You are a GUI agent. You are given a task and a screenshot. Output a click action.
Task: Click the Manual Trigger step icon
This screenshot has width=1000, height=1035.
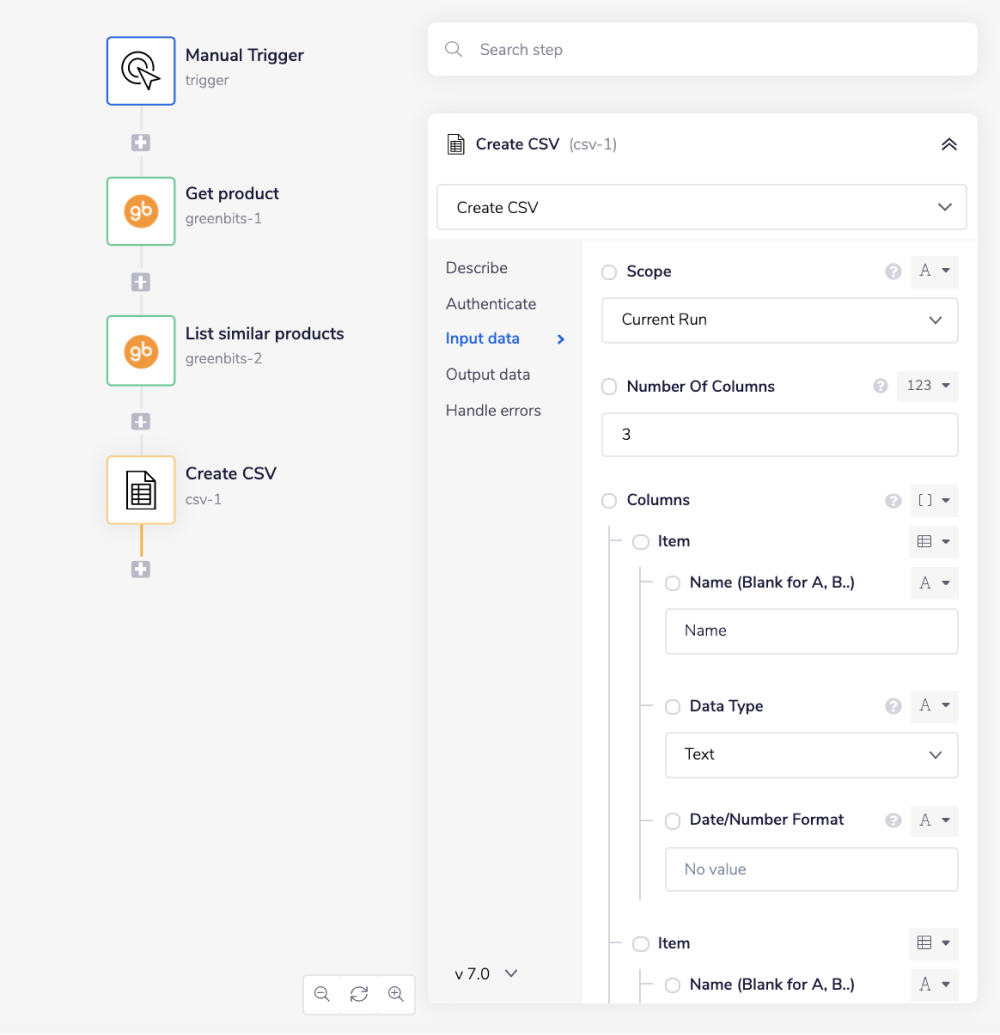[x=141, y=71]
